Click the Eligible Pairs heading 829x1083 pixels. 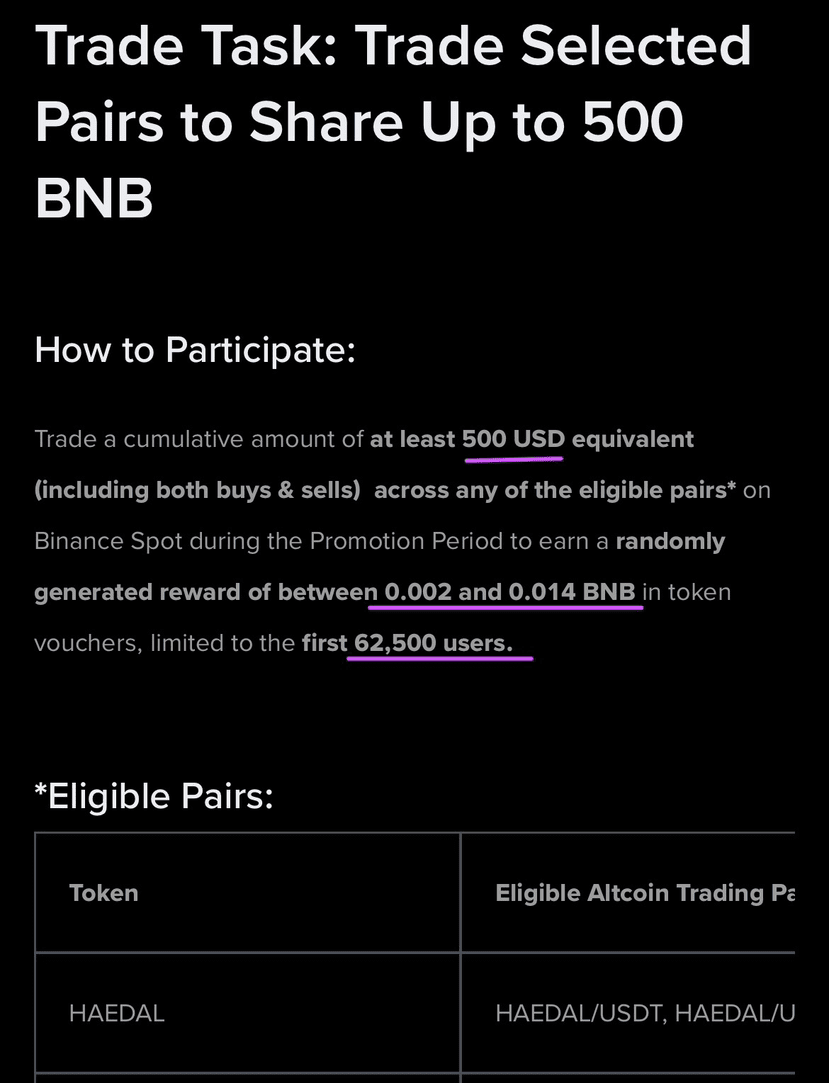tap(154, 796)
